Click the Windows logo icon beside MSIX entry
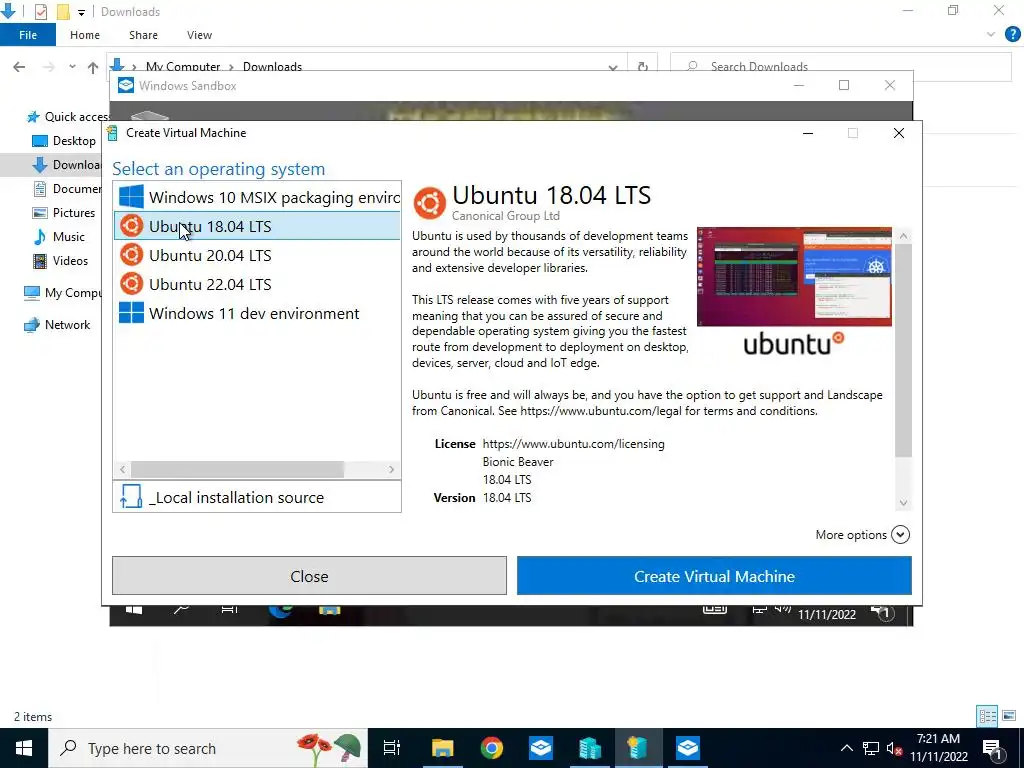Screen dimensions: 1024x768 131,197
